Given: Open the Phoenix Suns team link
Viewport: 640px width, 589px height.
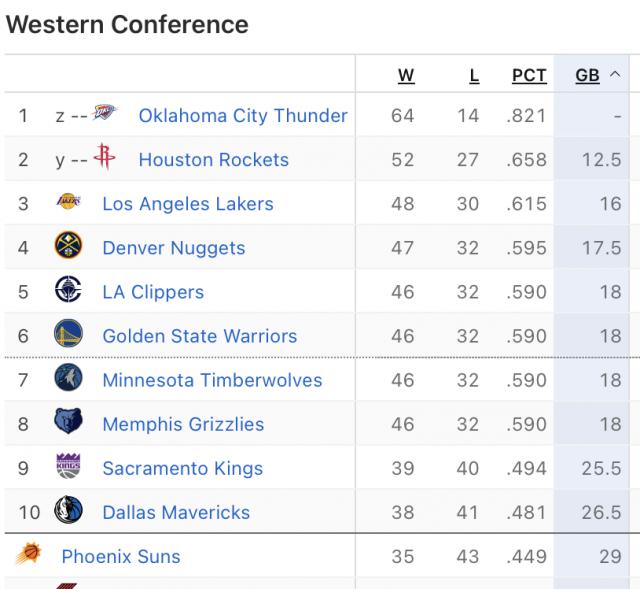Looking at the screenshot, I should pos(121,556).
